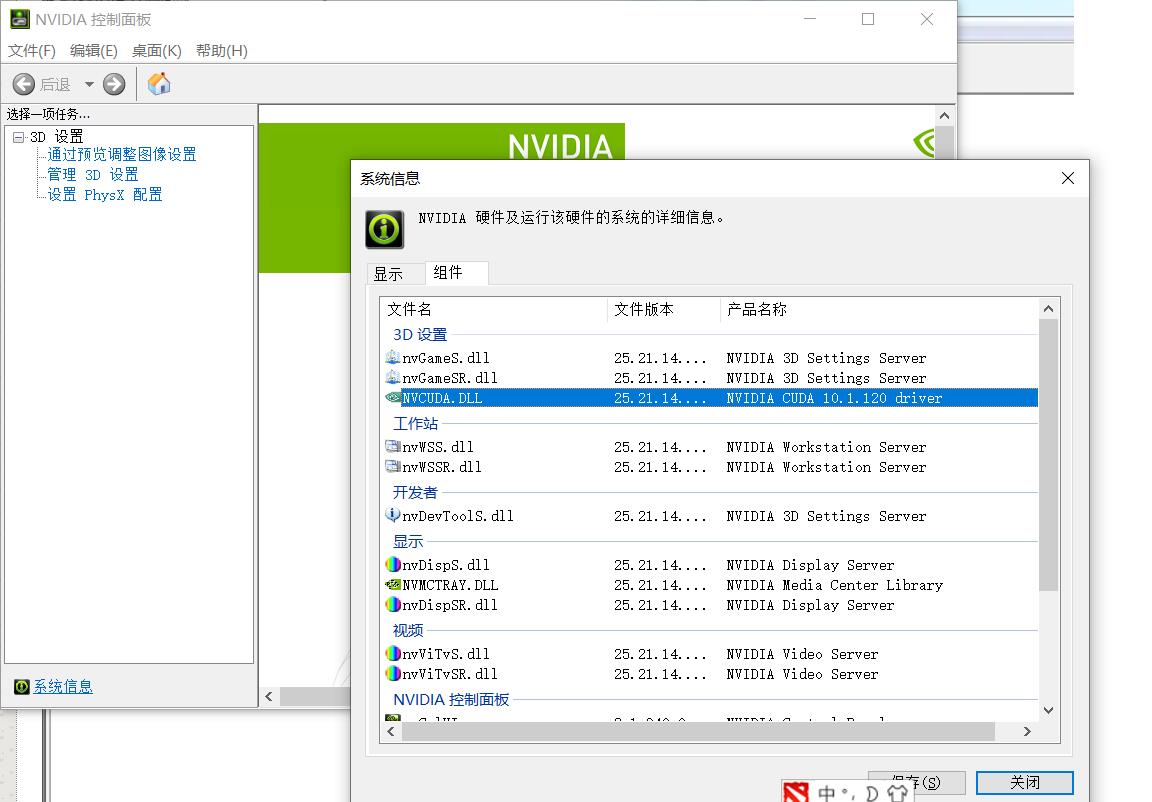The width and height of the screenshot is (1152, 802).
Task: Select the NVMCTRAY.DLL file name
Action: [x=450, y=585]
